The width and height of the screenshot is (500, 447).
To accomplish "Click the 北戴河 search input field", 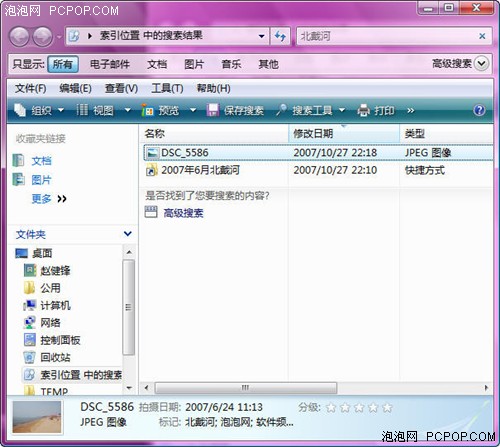I will click(387, 36).
